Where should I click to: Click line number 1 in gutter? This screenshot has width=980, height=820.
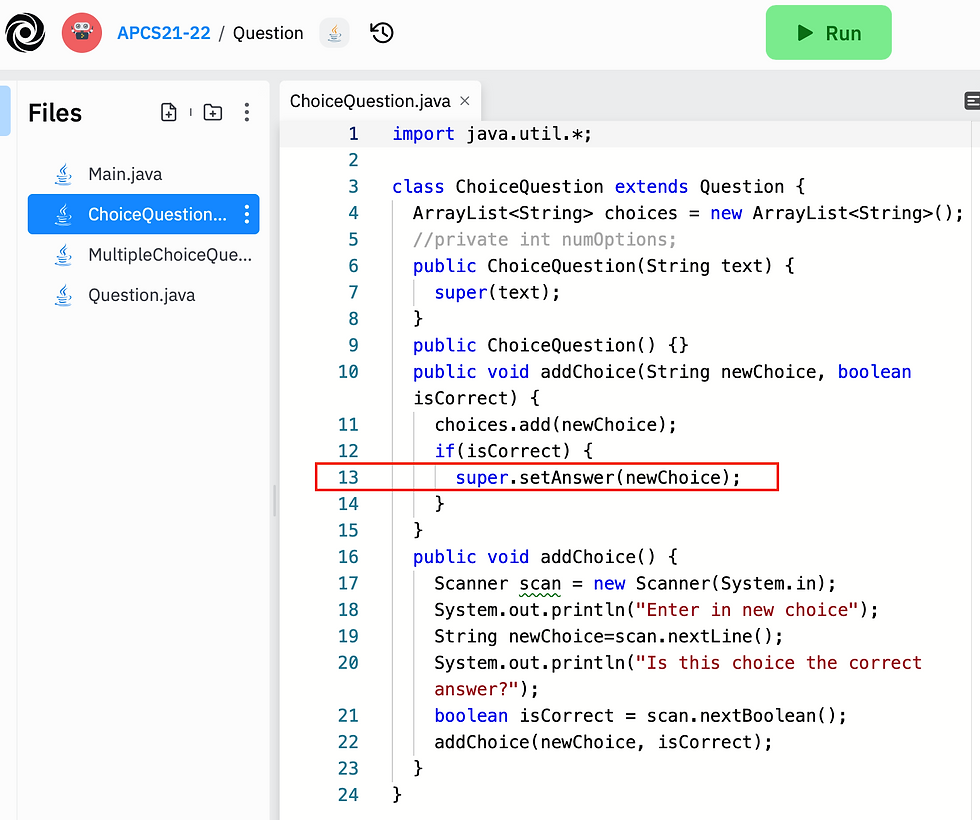(x=354, y=134)
